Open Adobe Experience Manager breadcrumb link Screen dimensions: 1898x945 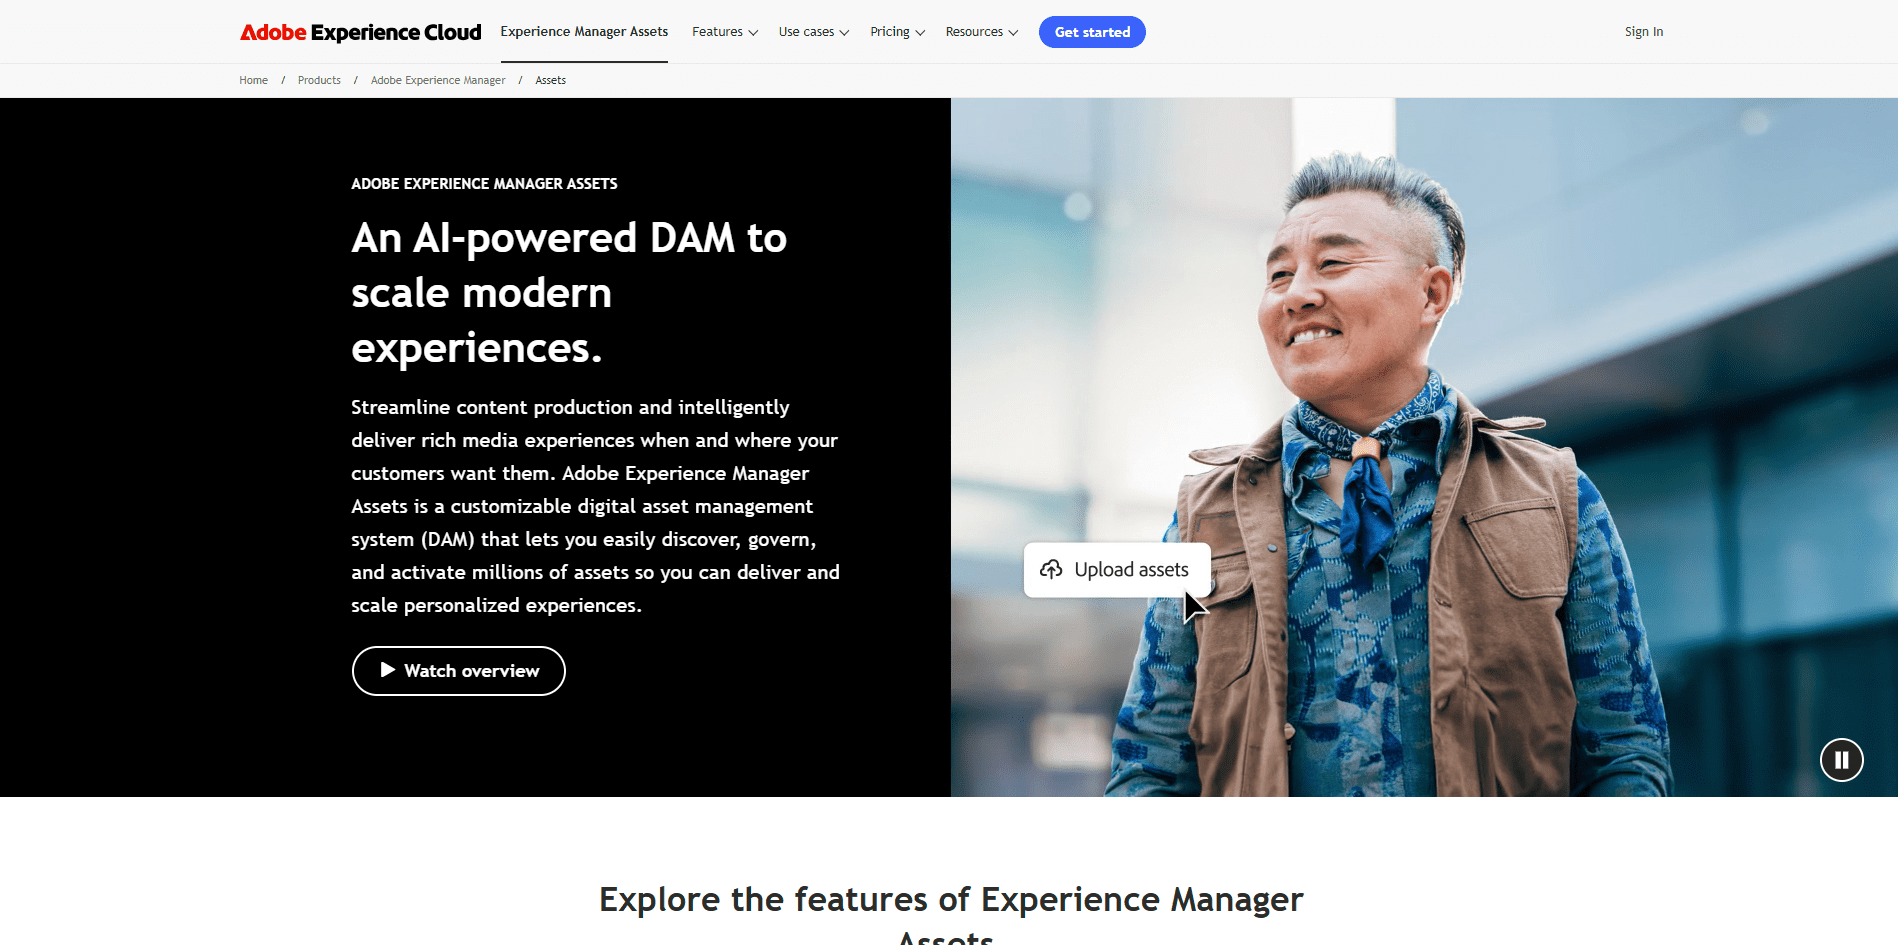[x=438, y=80]
